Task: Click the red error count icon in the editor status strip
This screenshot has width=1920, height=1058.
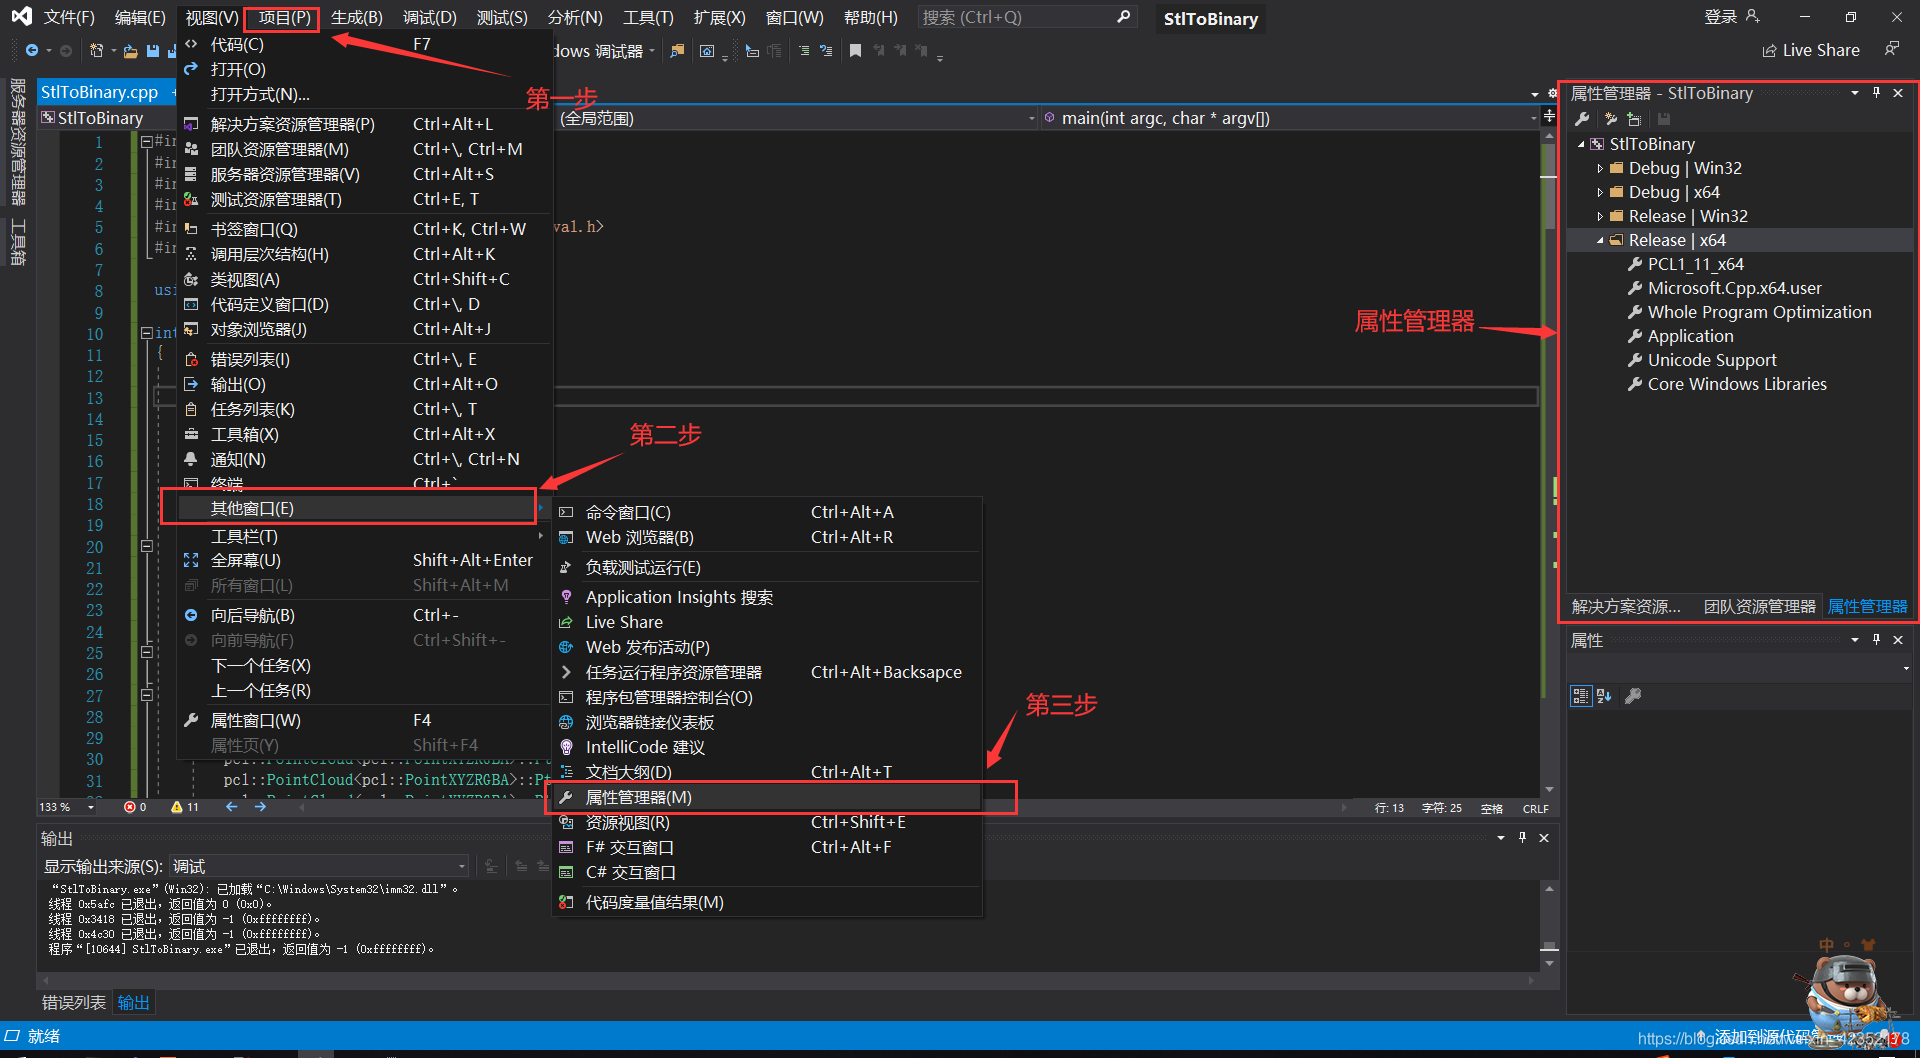Action: pos(129,807)
